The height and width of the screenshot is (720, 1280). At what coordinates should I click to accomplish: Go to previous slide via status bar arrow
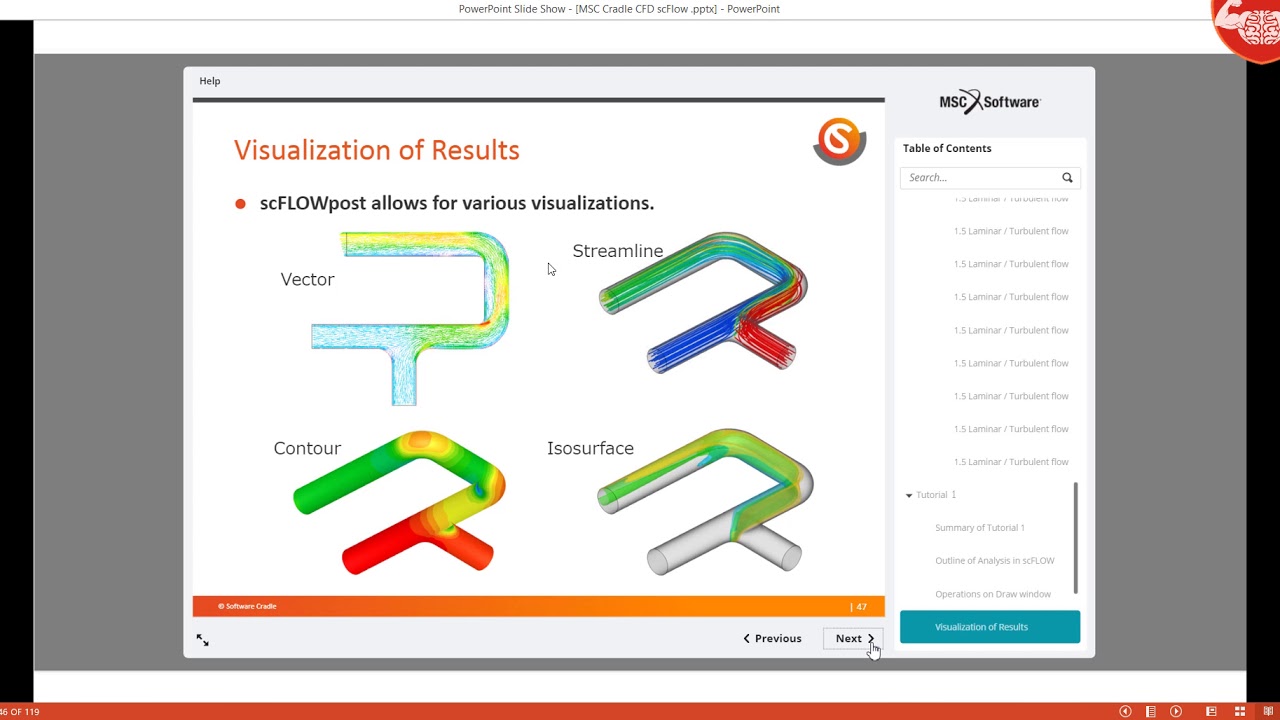pyautogui.click(x=1125, y=712)
